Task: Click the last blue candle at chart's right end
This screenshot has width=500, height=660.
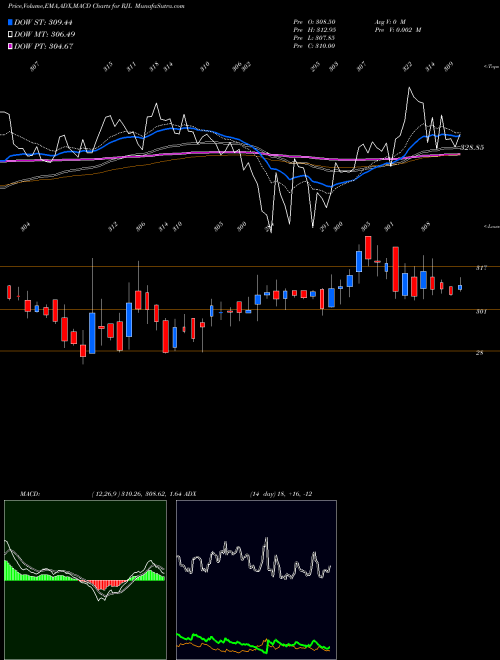Action: click(460, 287)
